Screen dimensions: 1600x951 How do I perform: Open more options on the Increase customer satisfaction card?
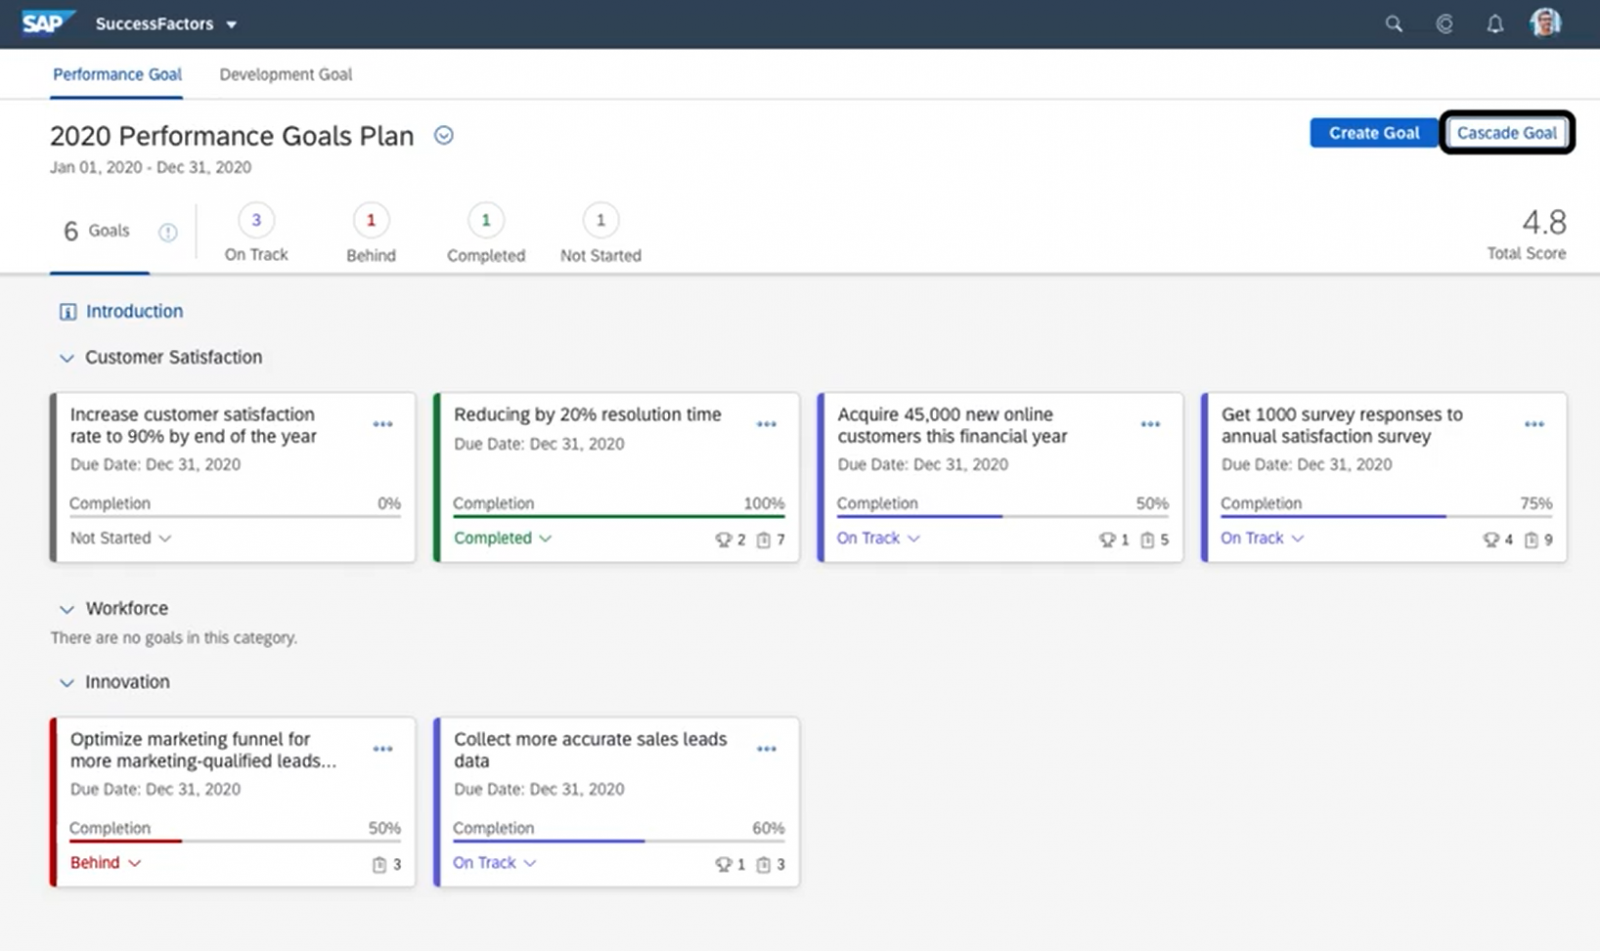pyautogui.click(x=383, y=424)
